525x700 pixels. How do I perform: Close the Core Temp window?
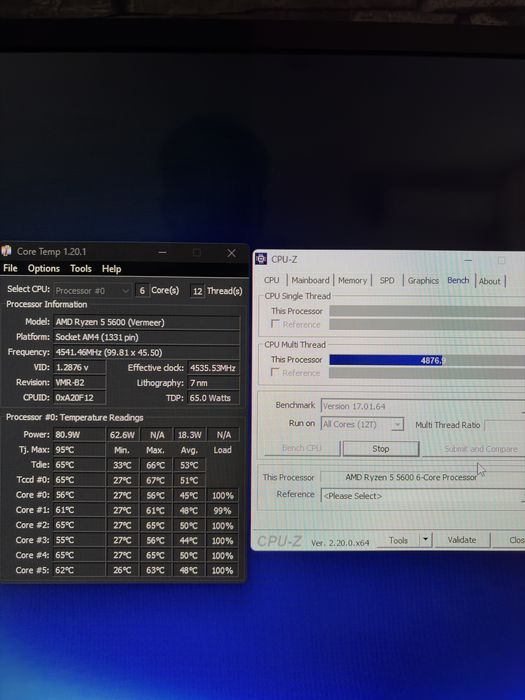(231, 253)
